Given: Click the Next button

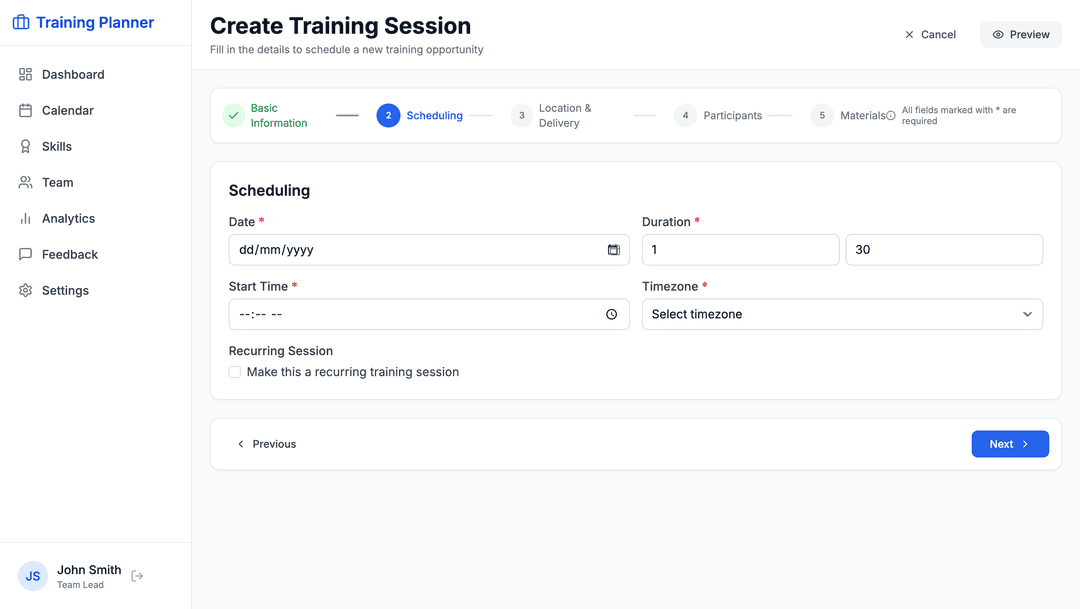Looking at the screenshot, I should (1010, 443).
